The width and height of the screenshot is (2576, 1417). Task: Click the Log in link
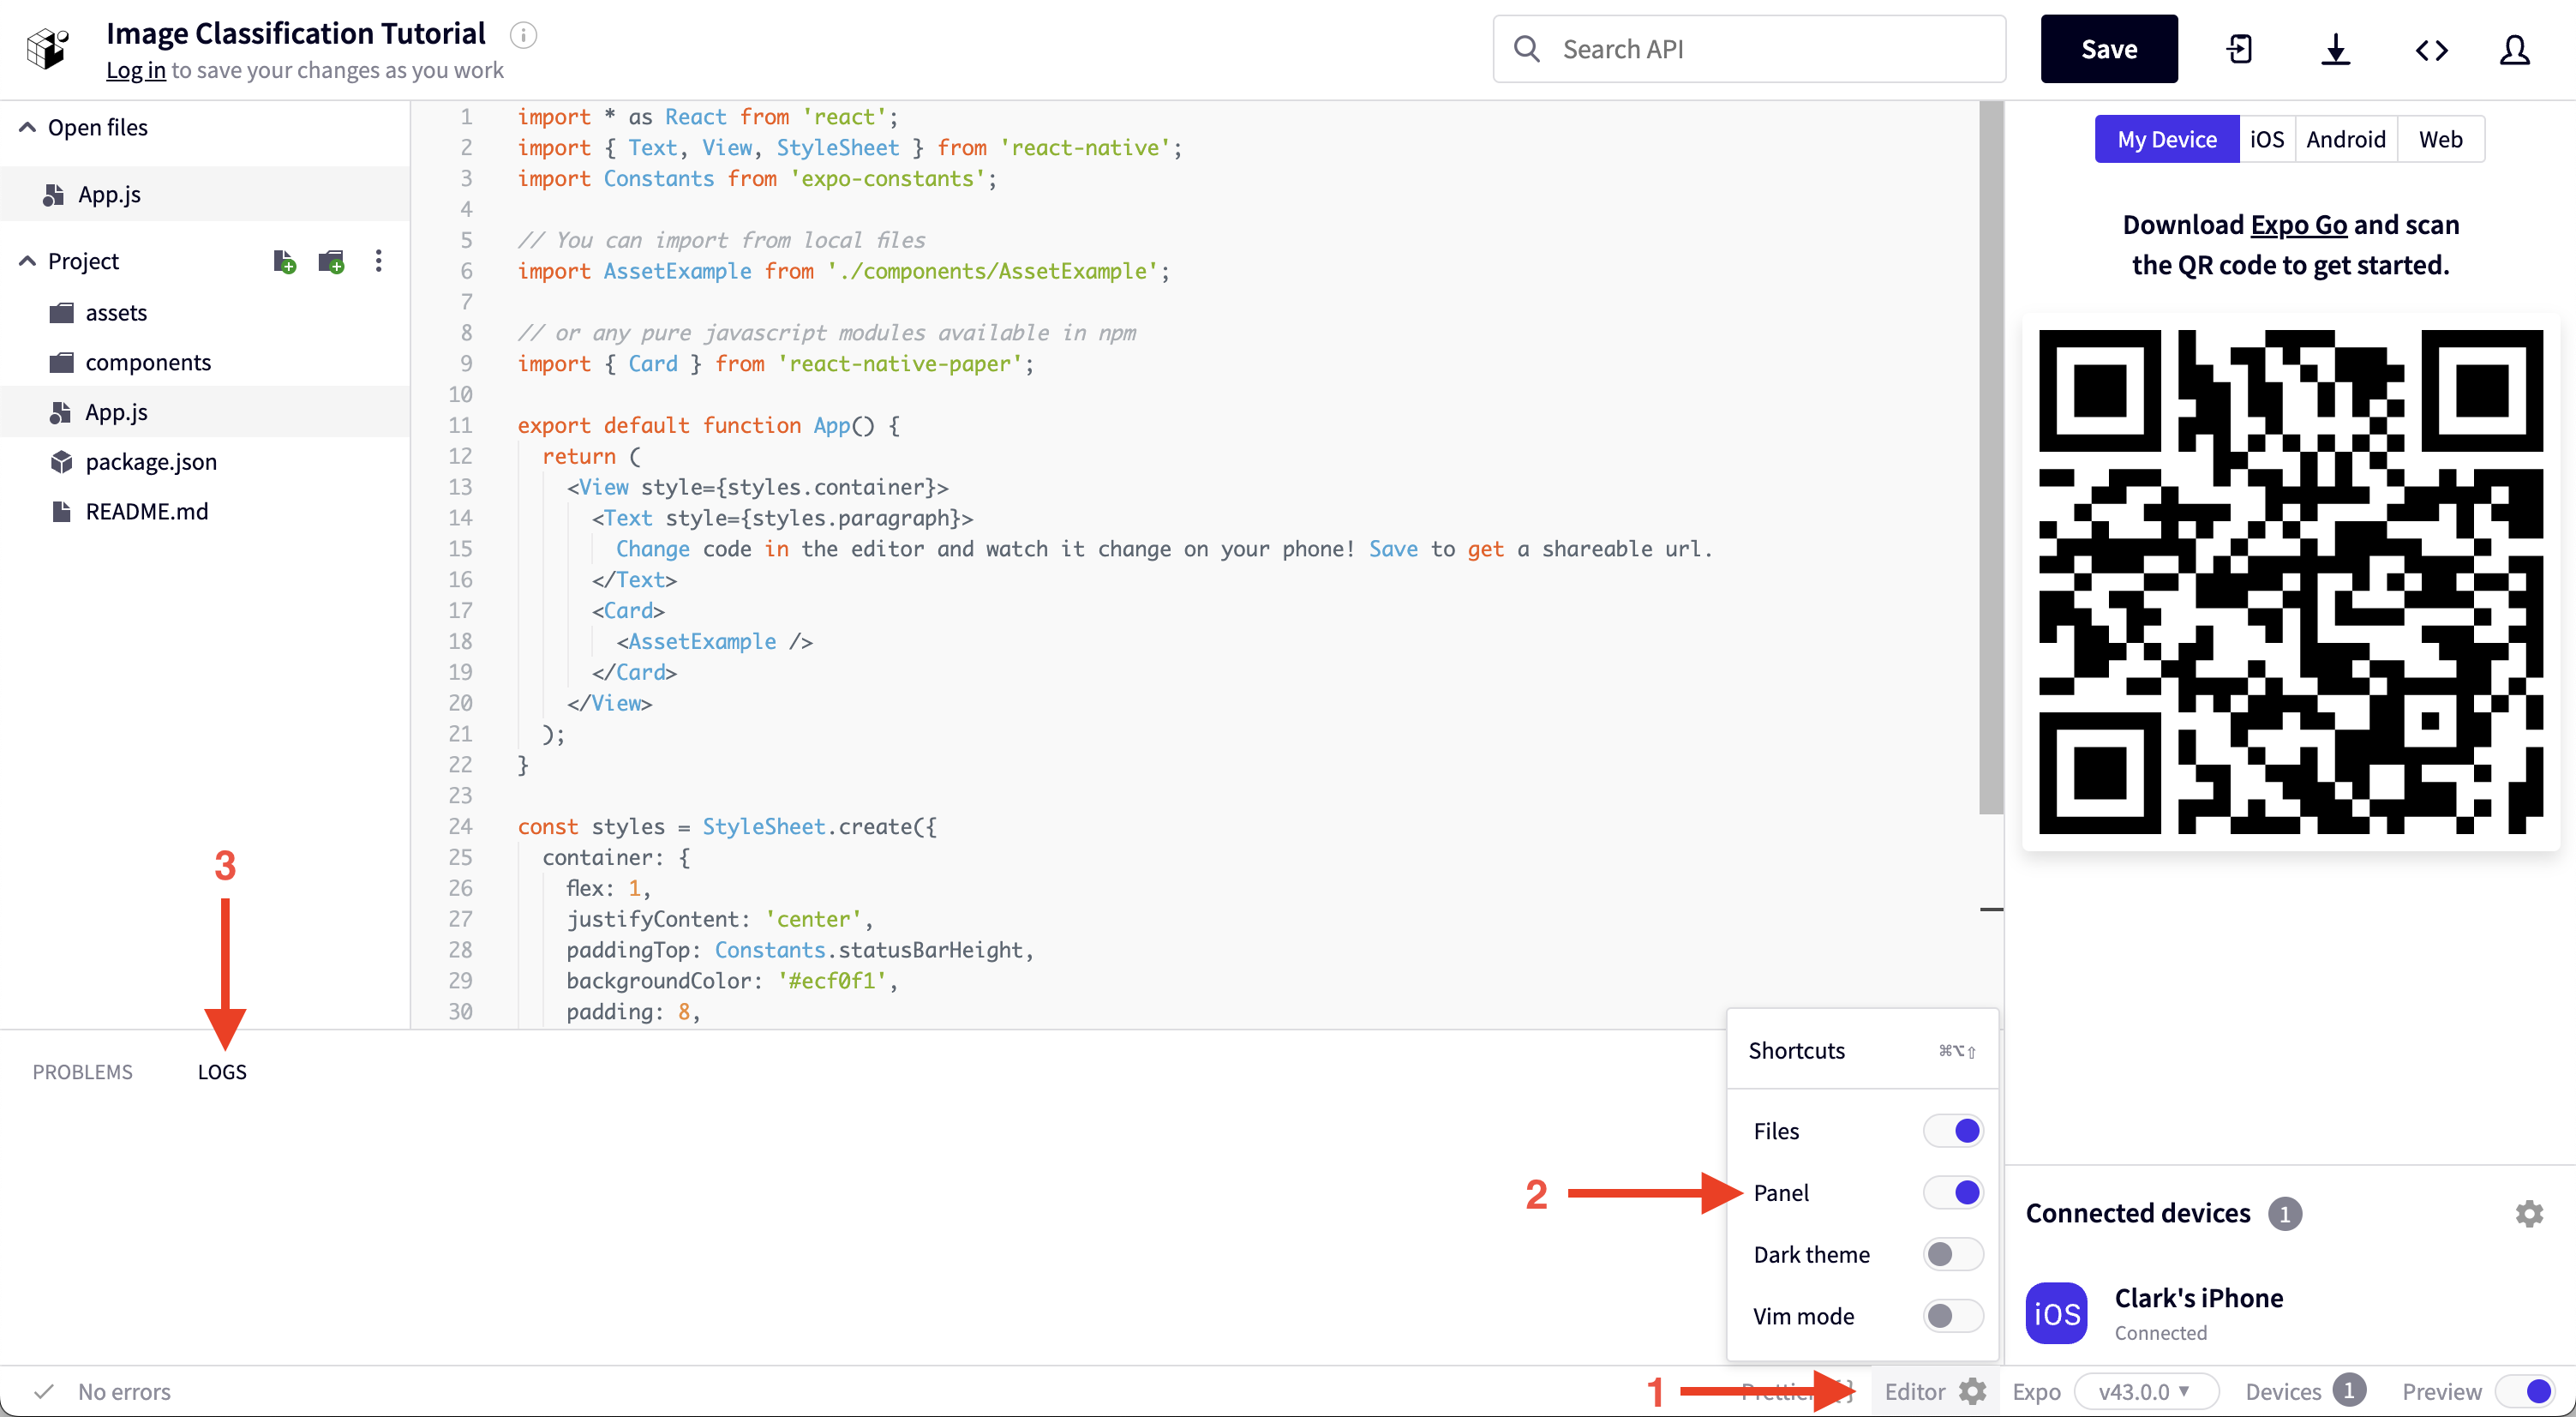pyautogui.click(x=136, y=70)
